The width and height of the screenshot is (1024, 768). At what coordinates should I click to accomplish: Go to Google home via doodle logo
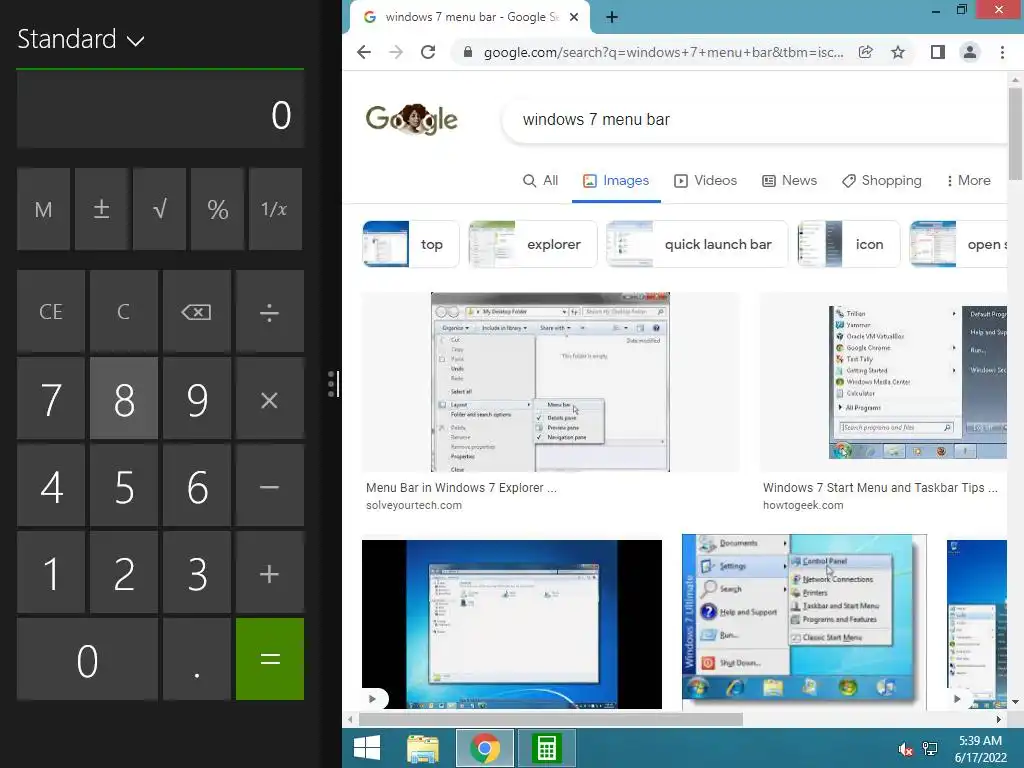pyautogui.click(x=411, y=119)
